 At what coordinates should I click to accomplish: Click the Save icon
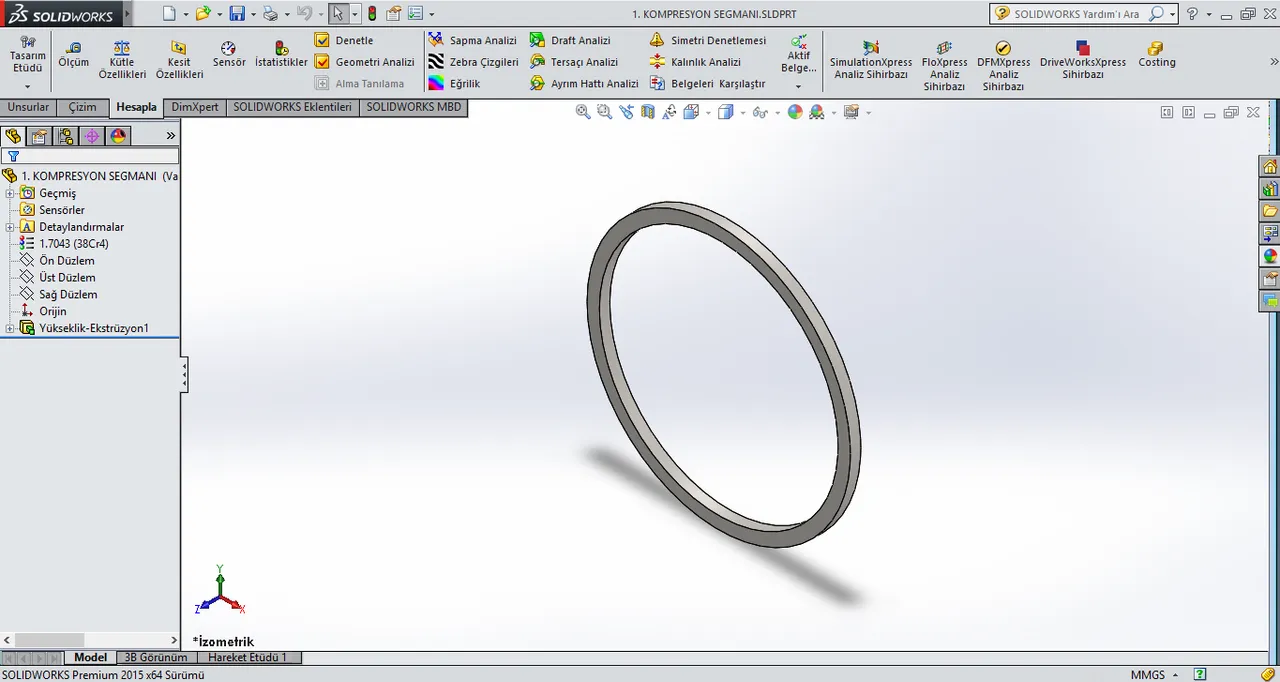(237, 14)
